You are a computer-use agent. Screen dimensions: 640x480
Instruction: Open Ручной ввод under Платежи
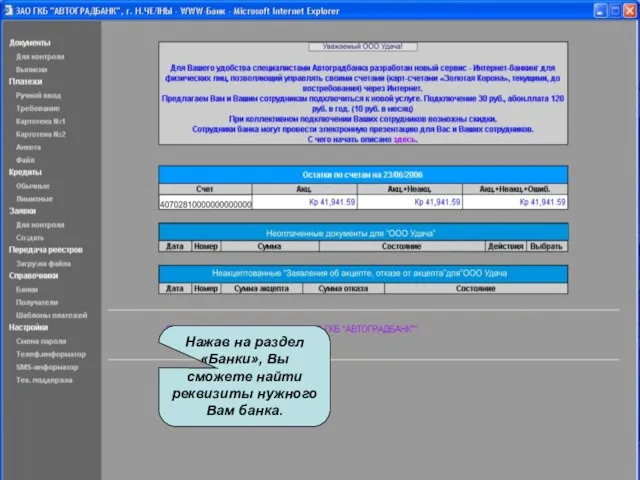coord(38,96)
